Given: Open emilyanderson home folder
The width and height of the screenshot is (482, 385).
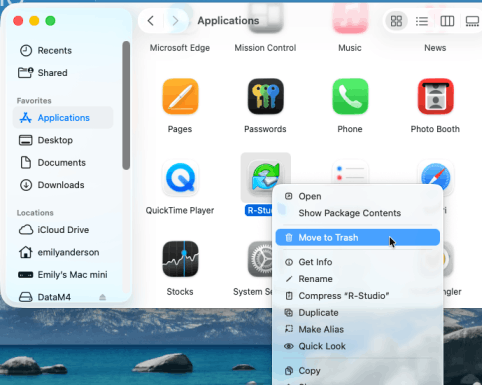Looking at the screenshot, I should [63, 252].
